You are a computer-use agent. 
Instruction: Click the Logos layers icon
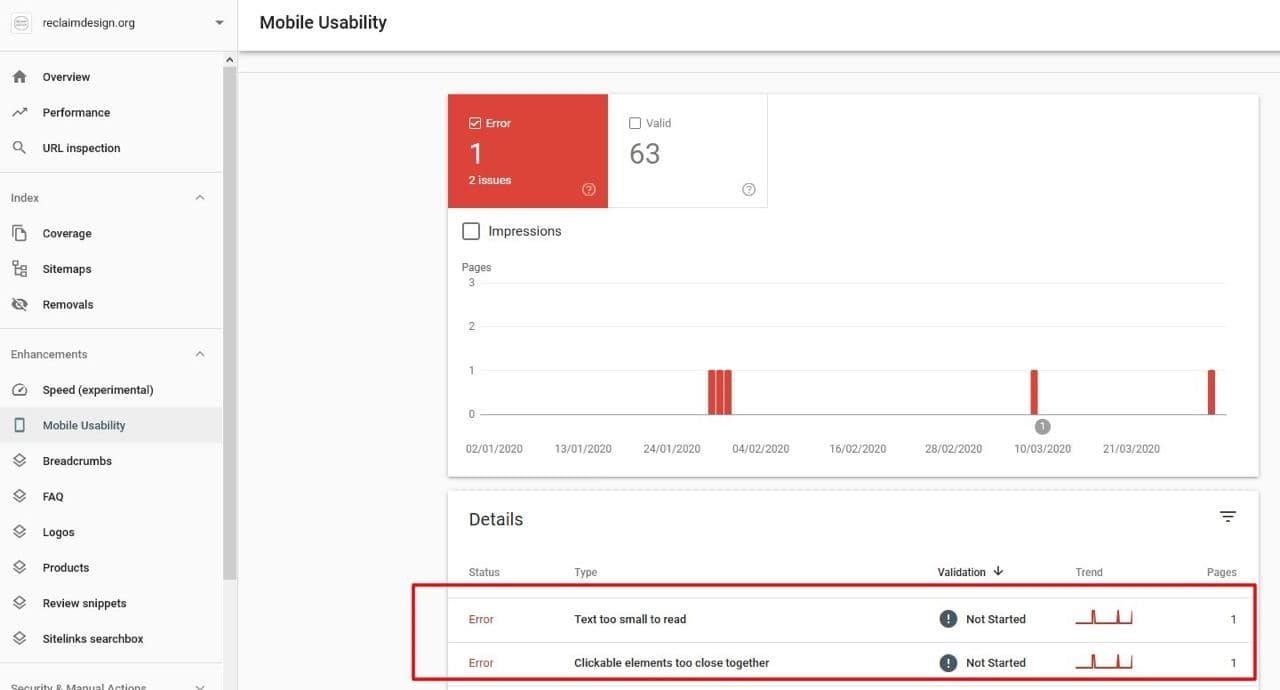(x=19, y=532)
